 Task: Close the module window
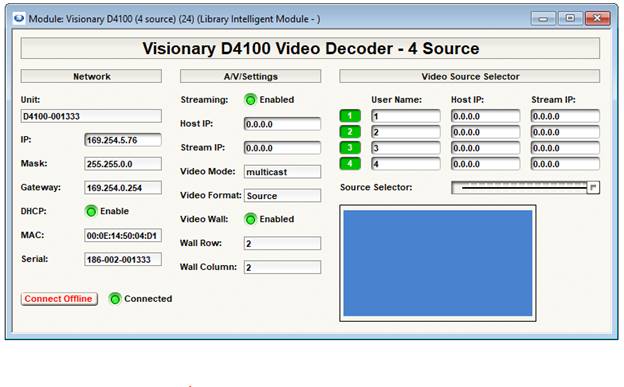pyautogui.click(x=597, y=18)
